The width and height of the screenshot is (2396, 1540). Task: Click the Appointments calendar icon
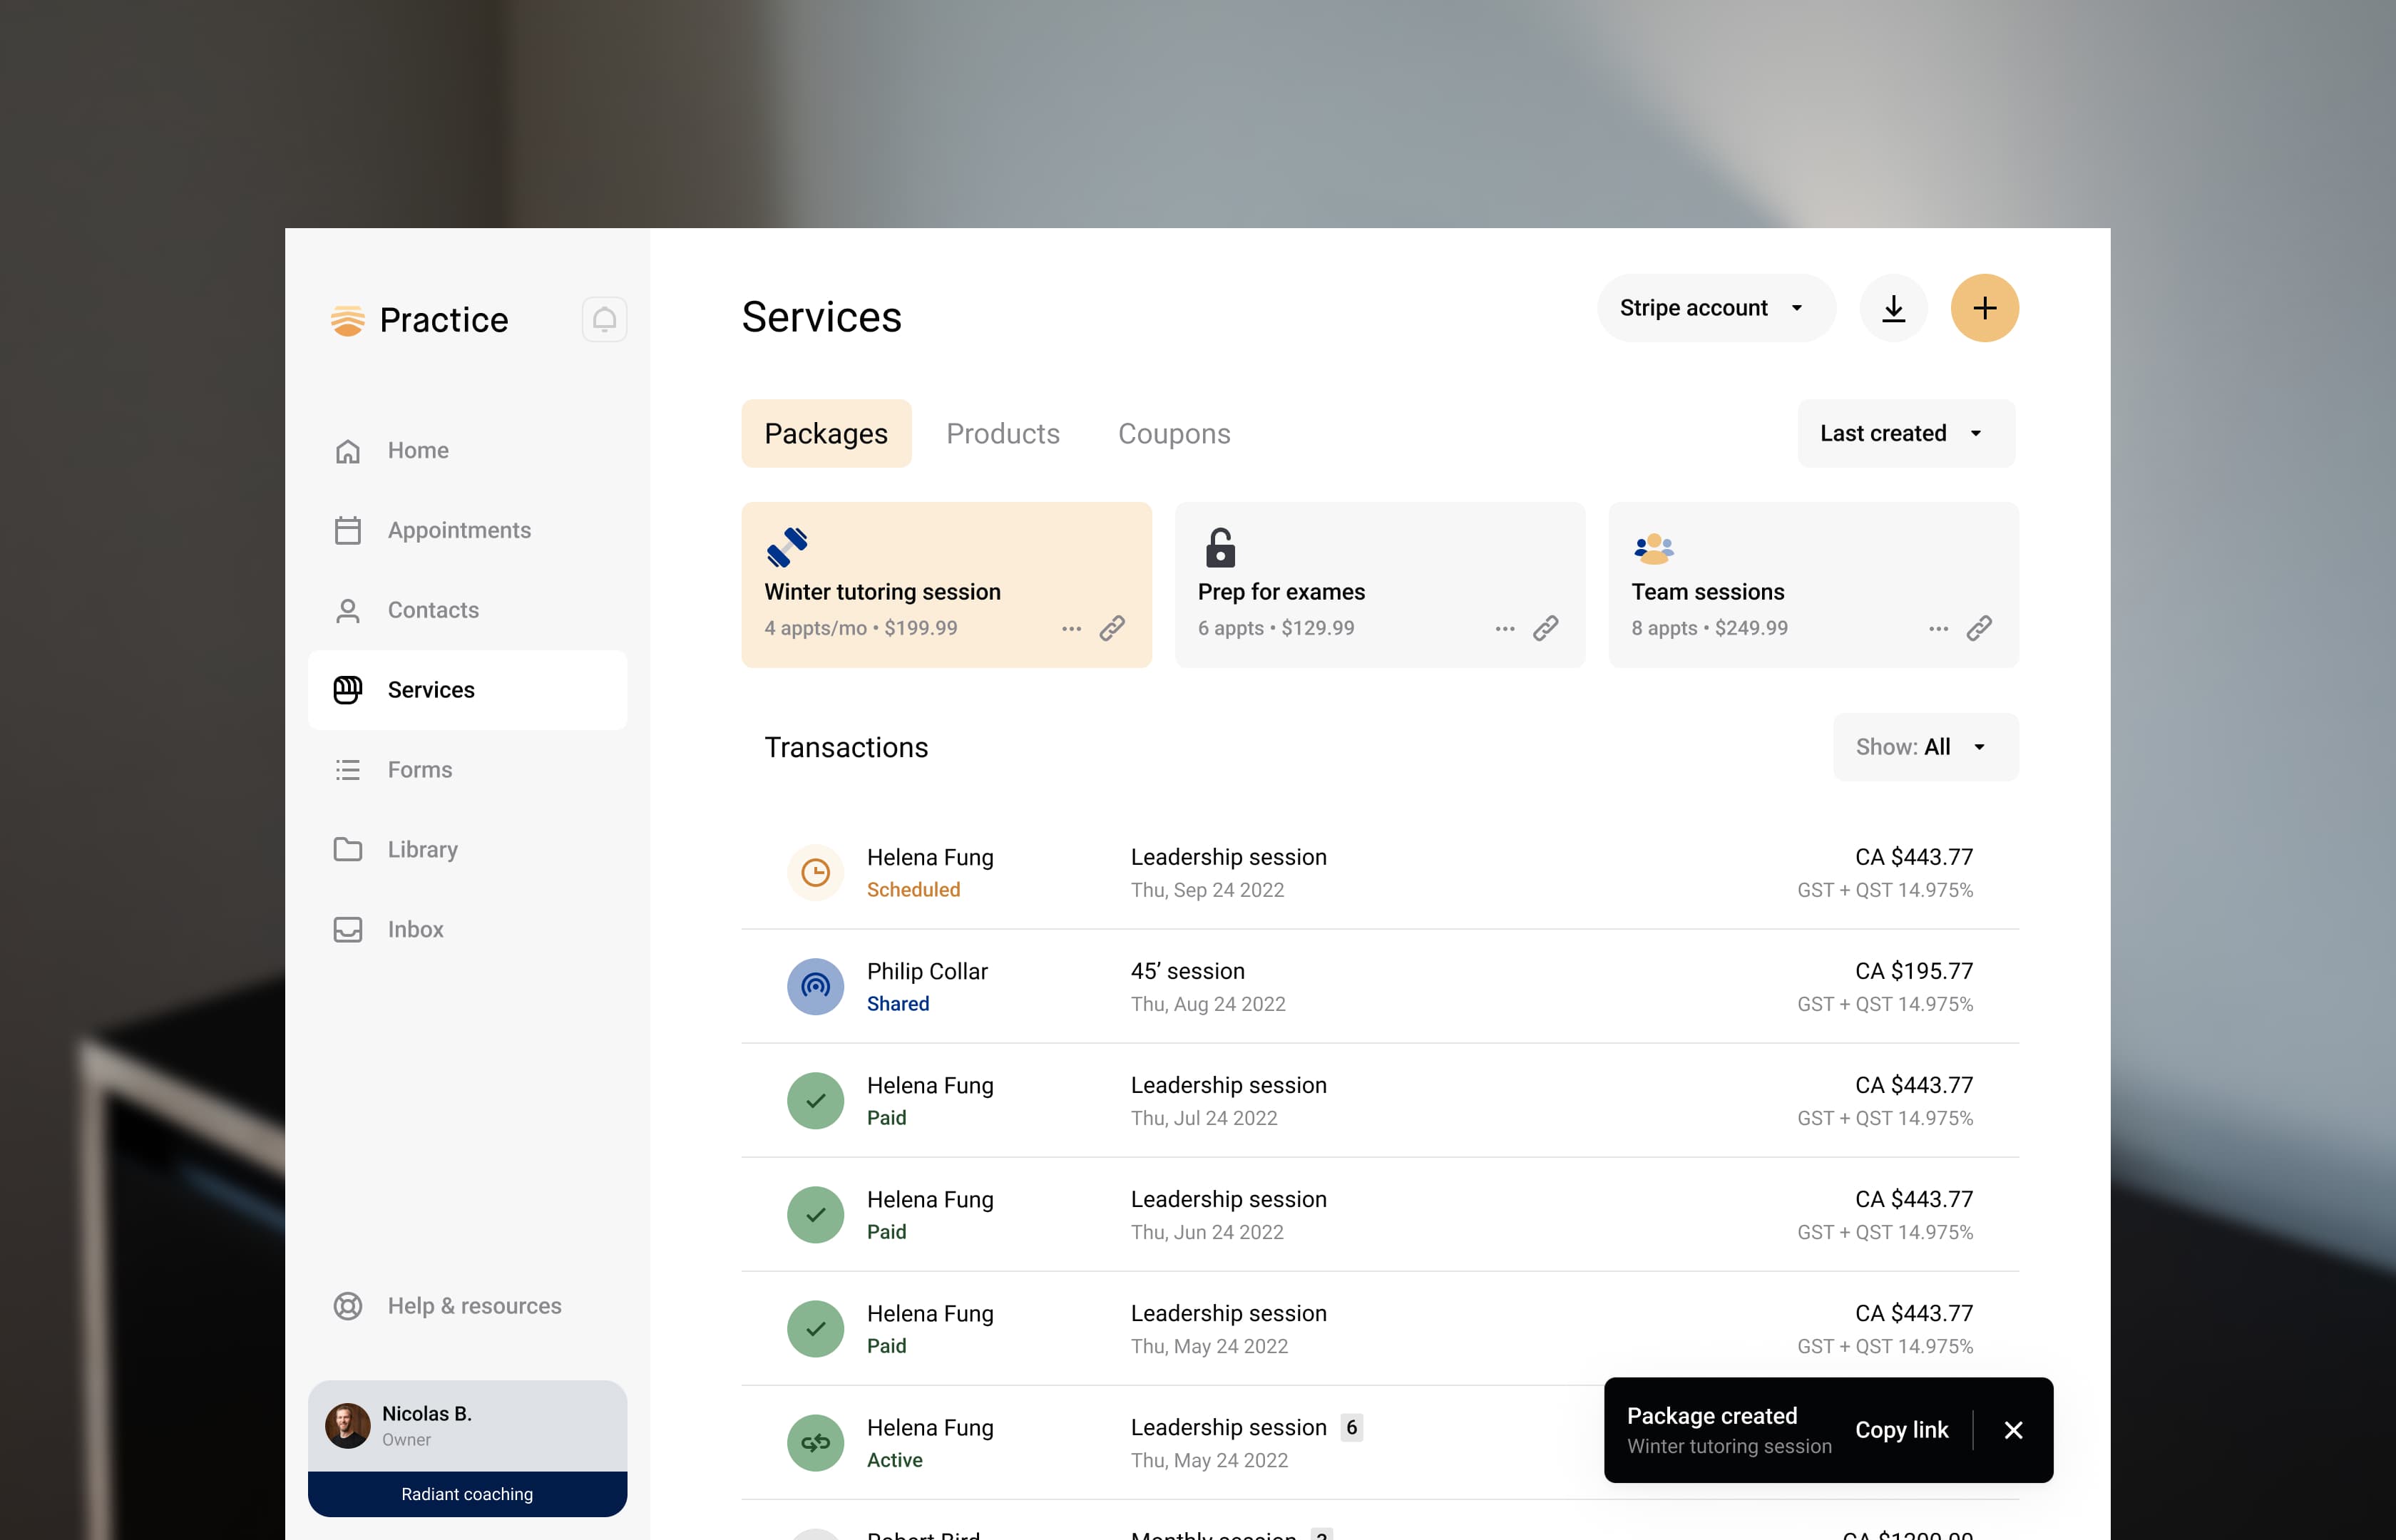coord(347,530)
